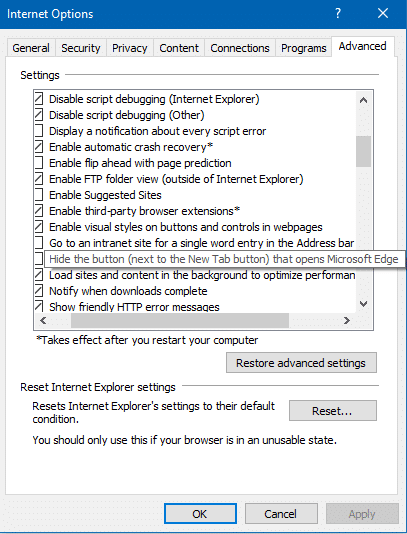Viewport: 407px width, 534px height.
Task: Open the Security tab
Action: coord(81,48)
